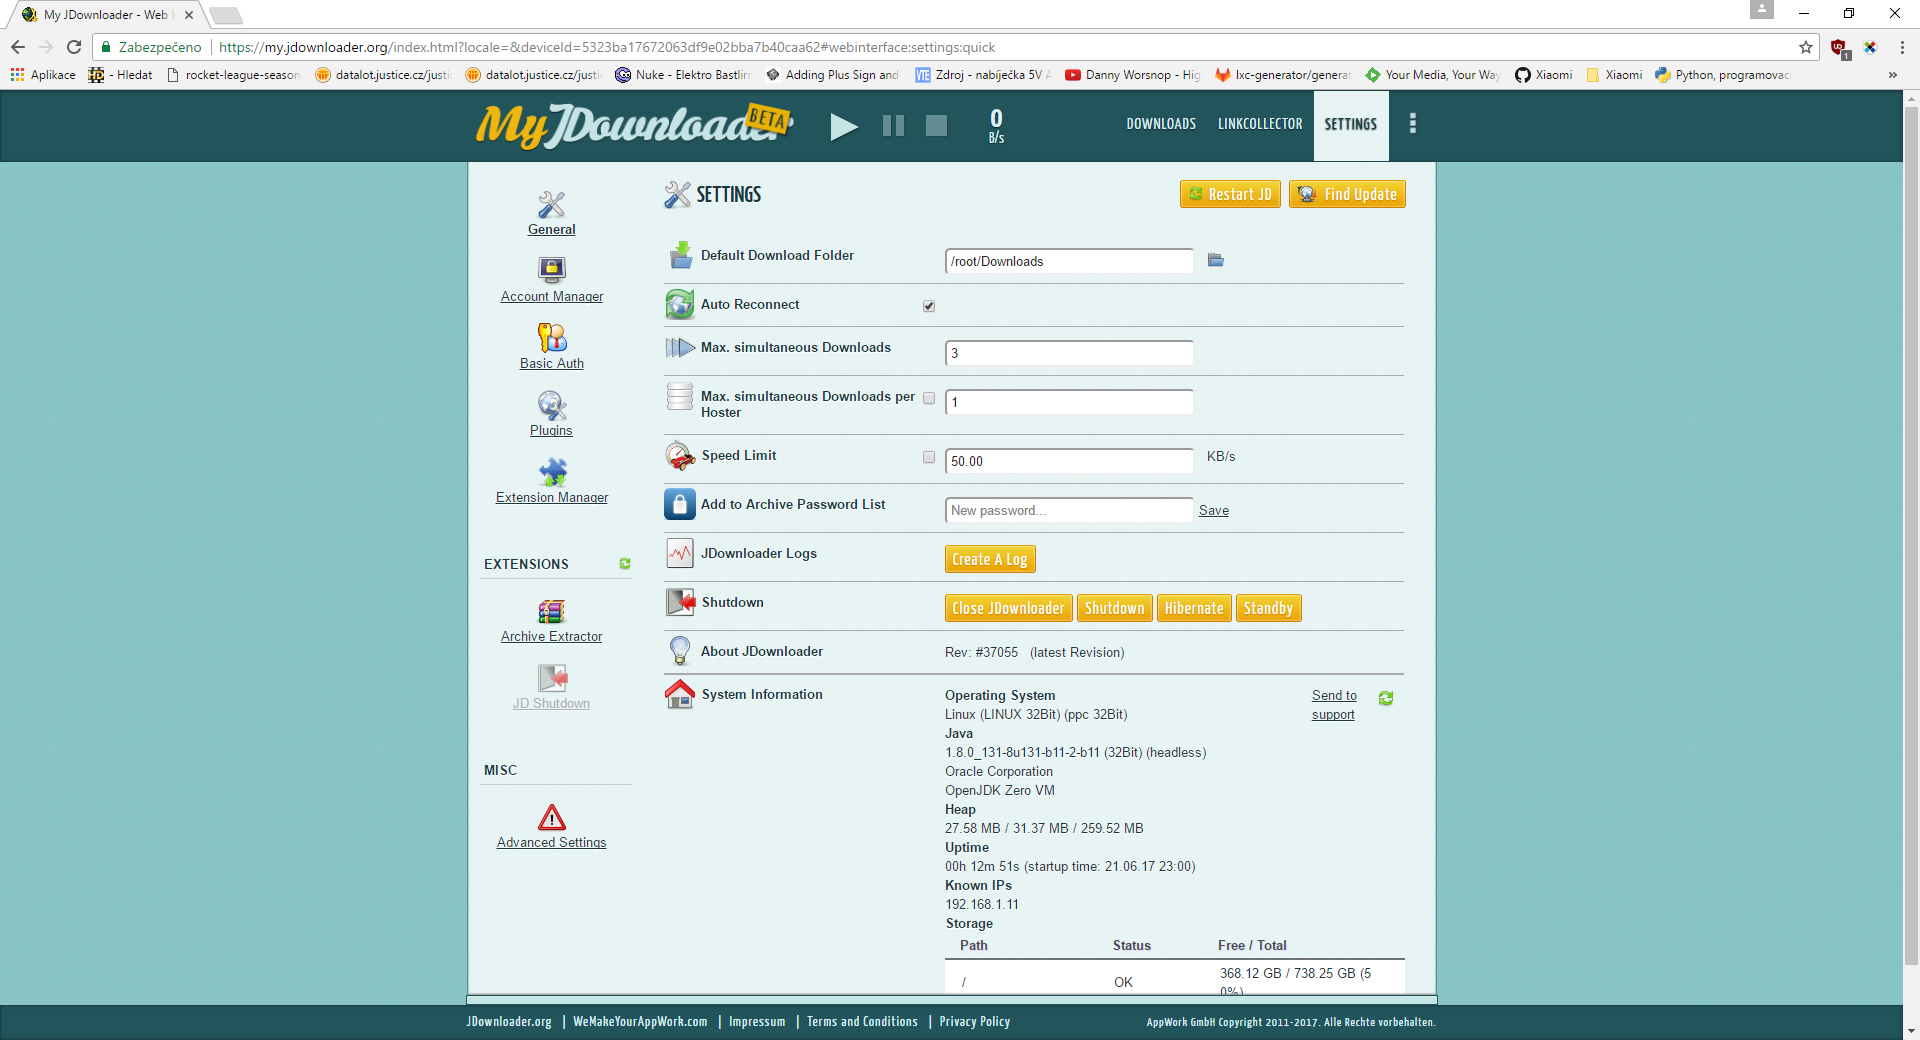Open General link in sidebar
Screen dimensions: 1920x1040
tap(551, 229)
